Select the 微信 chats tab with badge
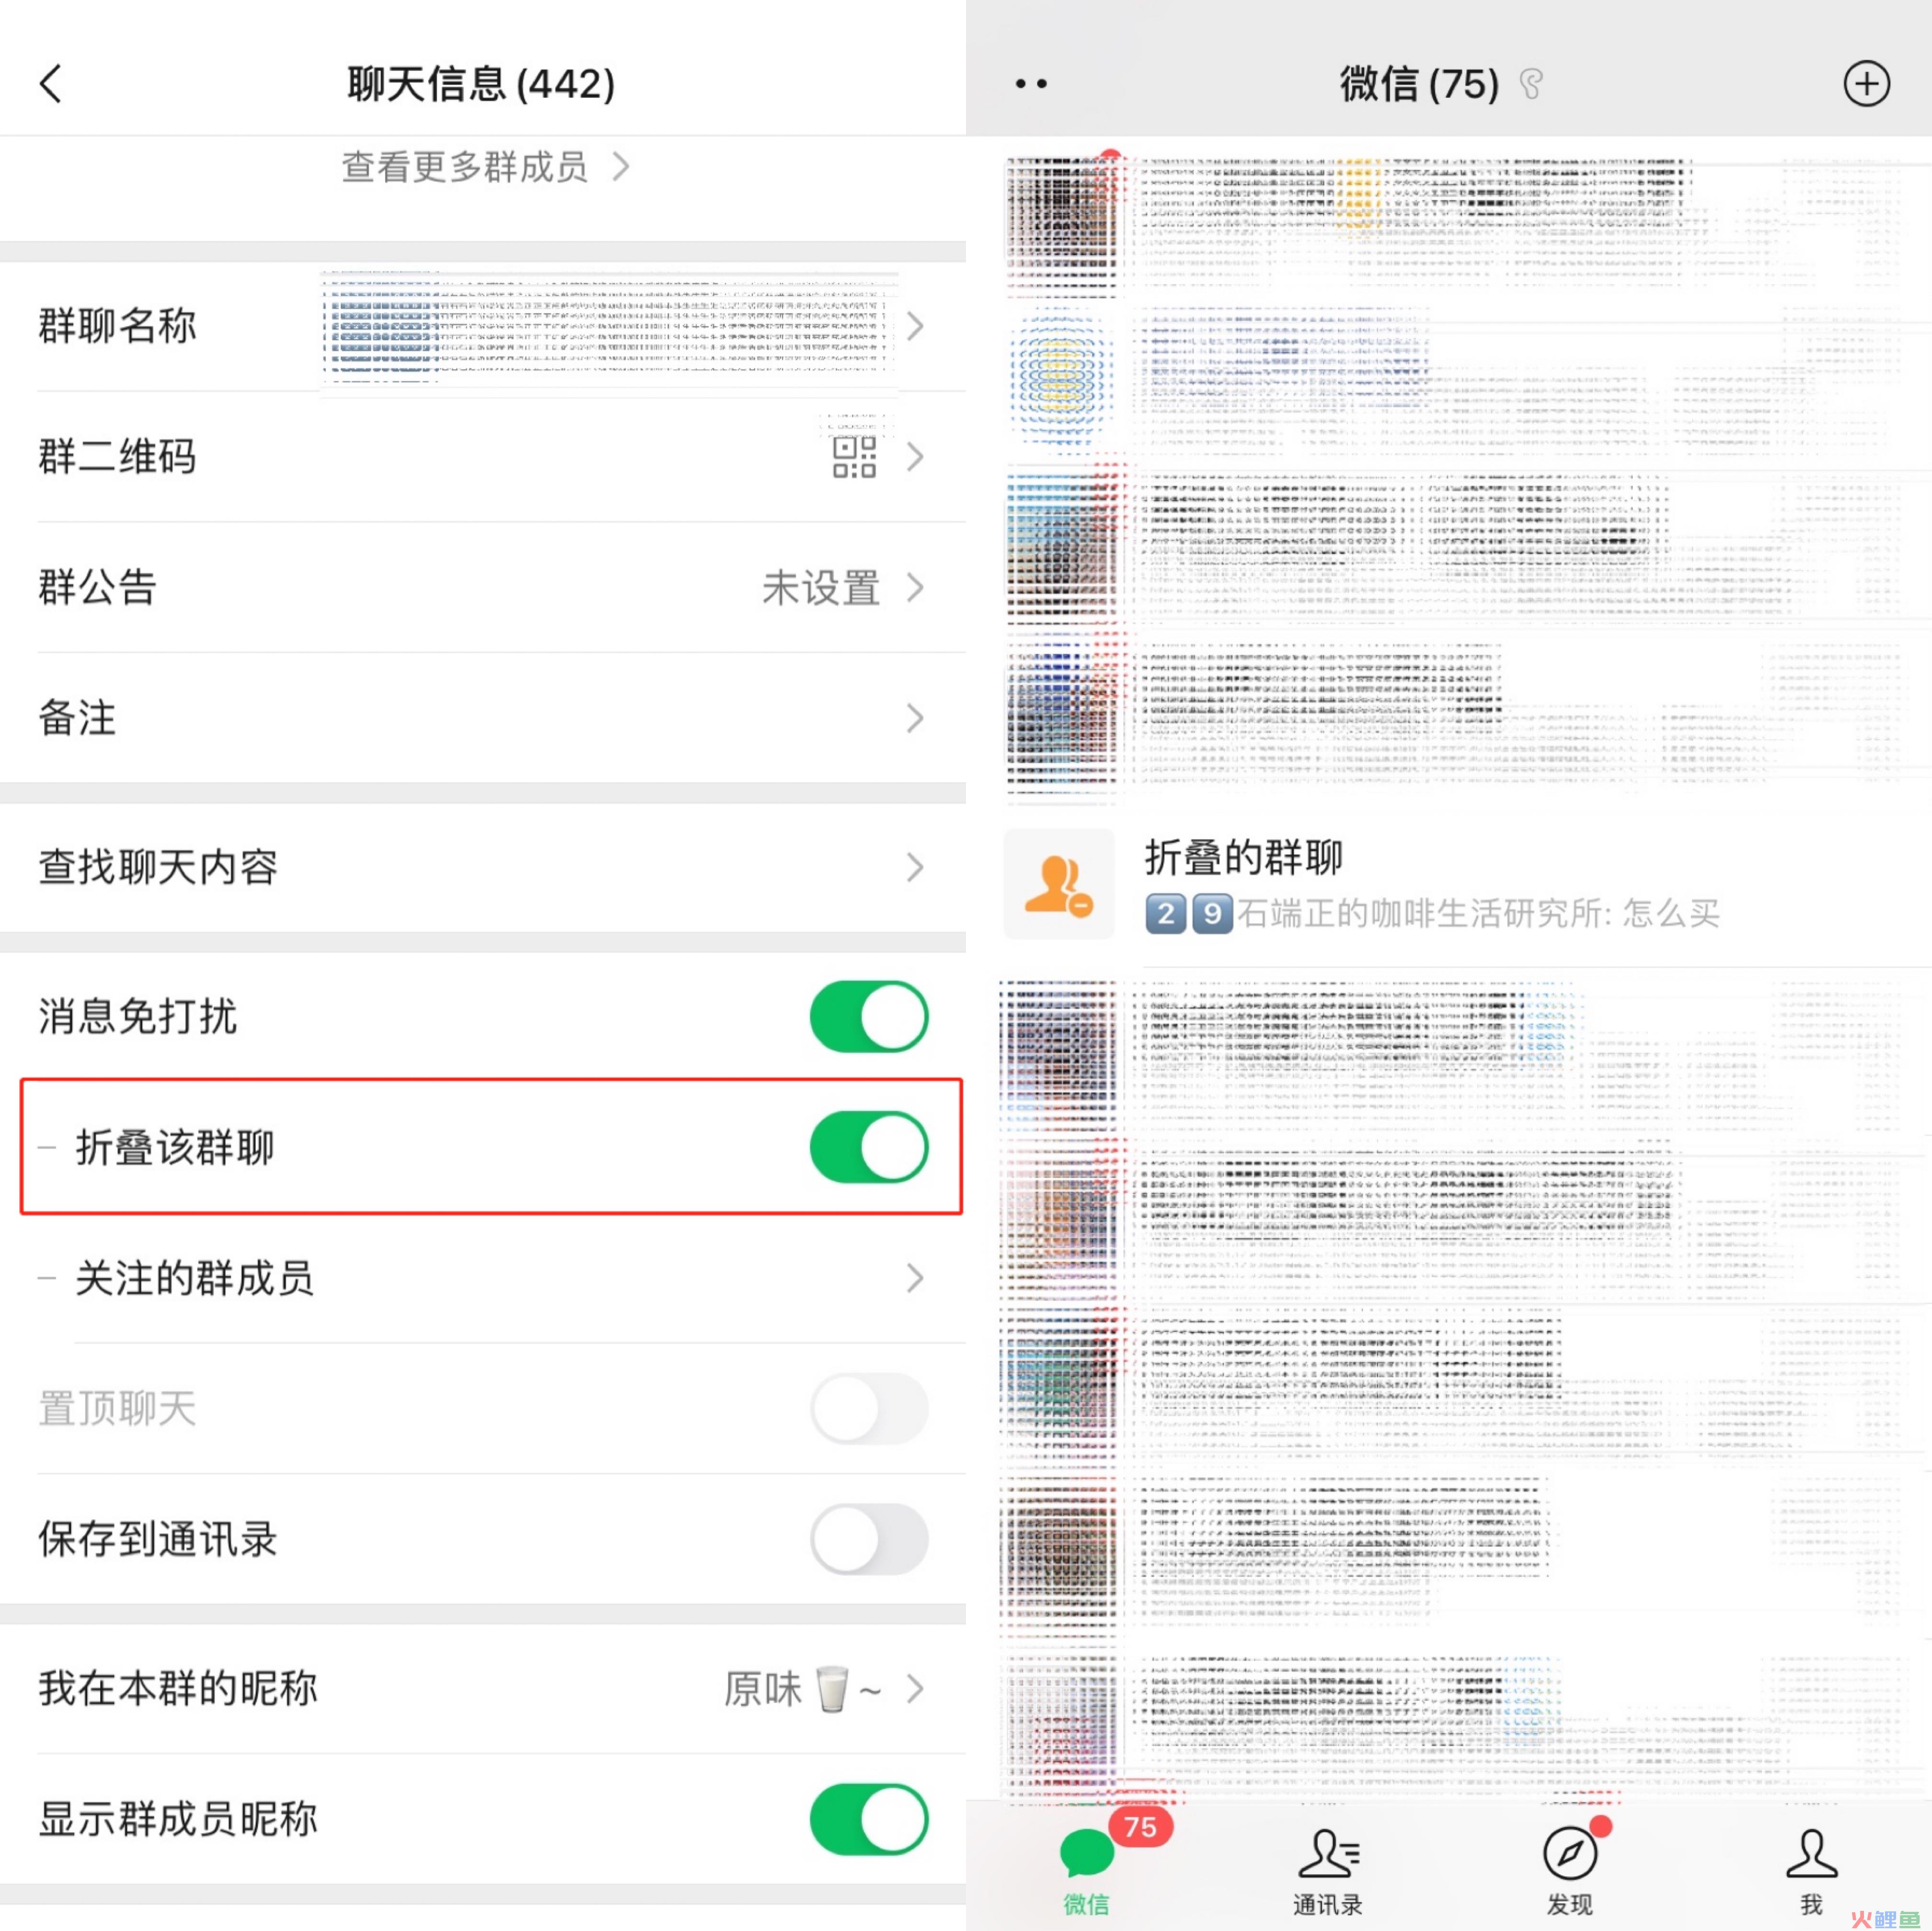 point(1087,1866)
